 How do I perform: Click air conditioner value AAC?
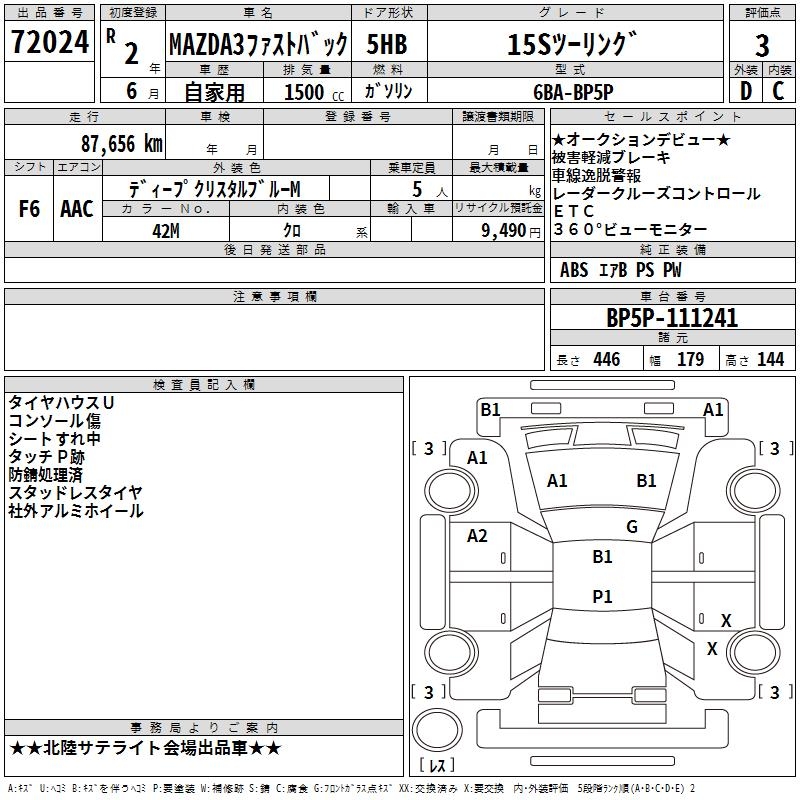pyautogui.click(x=77, y=209)
